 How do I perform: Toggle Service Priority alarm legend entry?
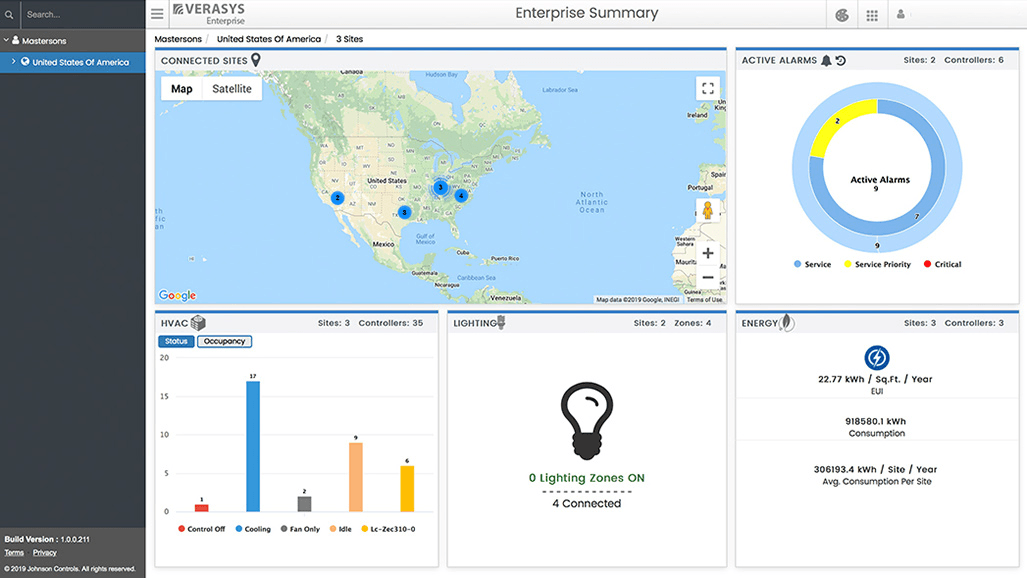[x=878, y=264]
